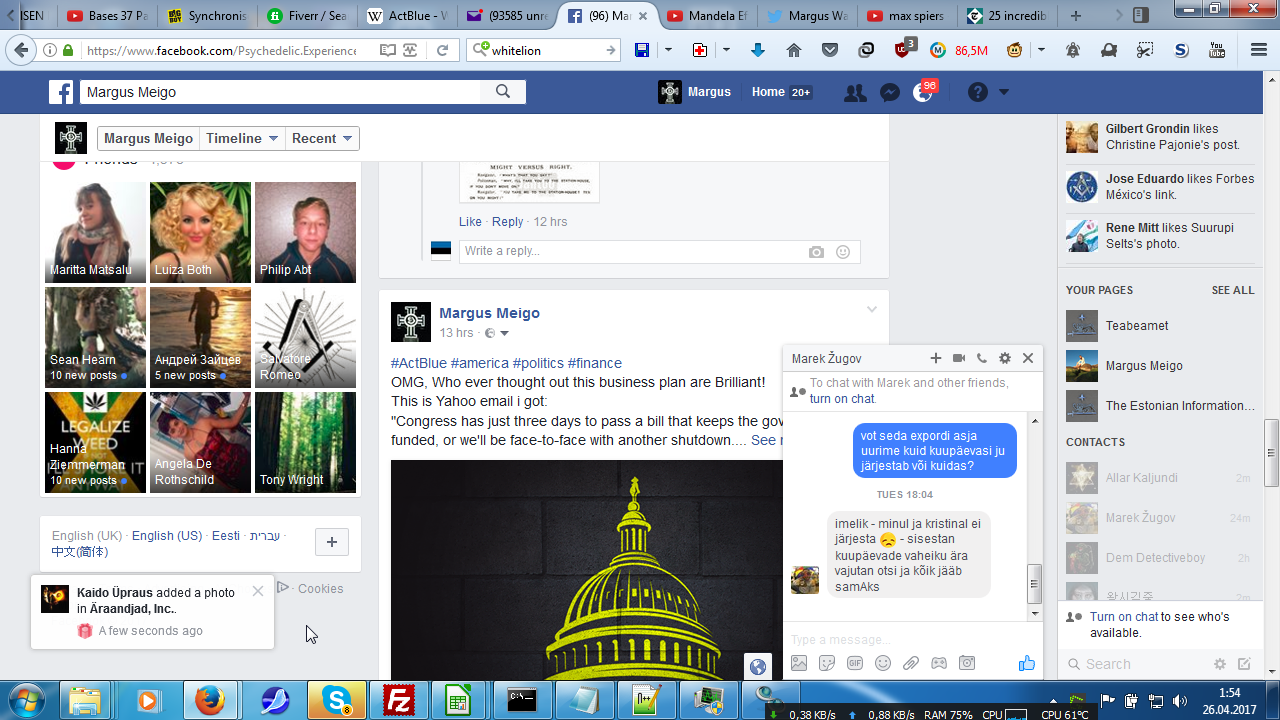1280x720 pixels.
Task: Open the Firefox hamburger menu
Action: pyautogui.click(x=1257, y=50)
